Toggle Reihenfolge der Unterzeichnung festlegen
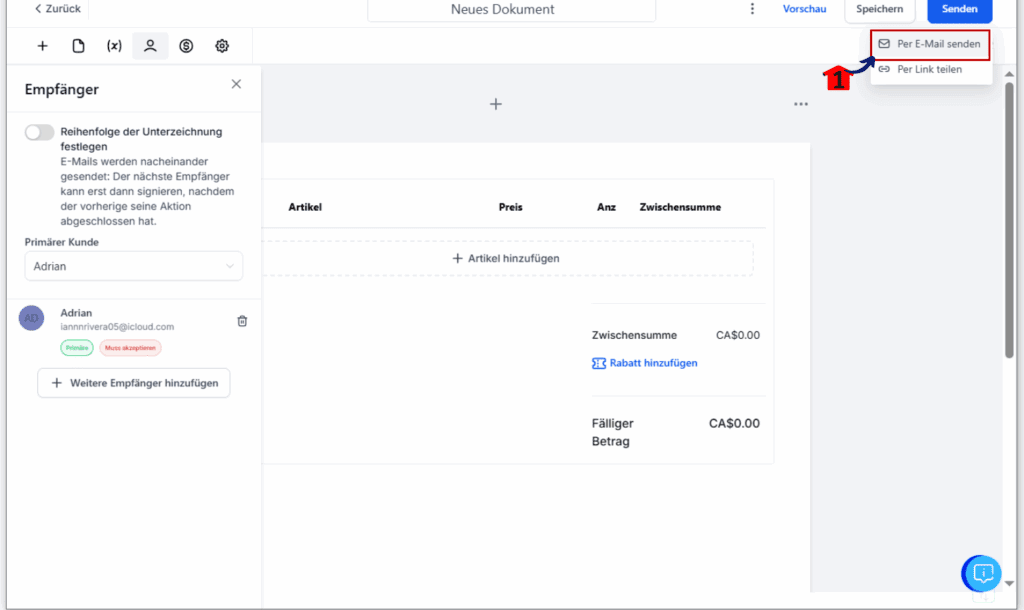Viewport: 1024px width, 610px height. (x=39, y=133)
